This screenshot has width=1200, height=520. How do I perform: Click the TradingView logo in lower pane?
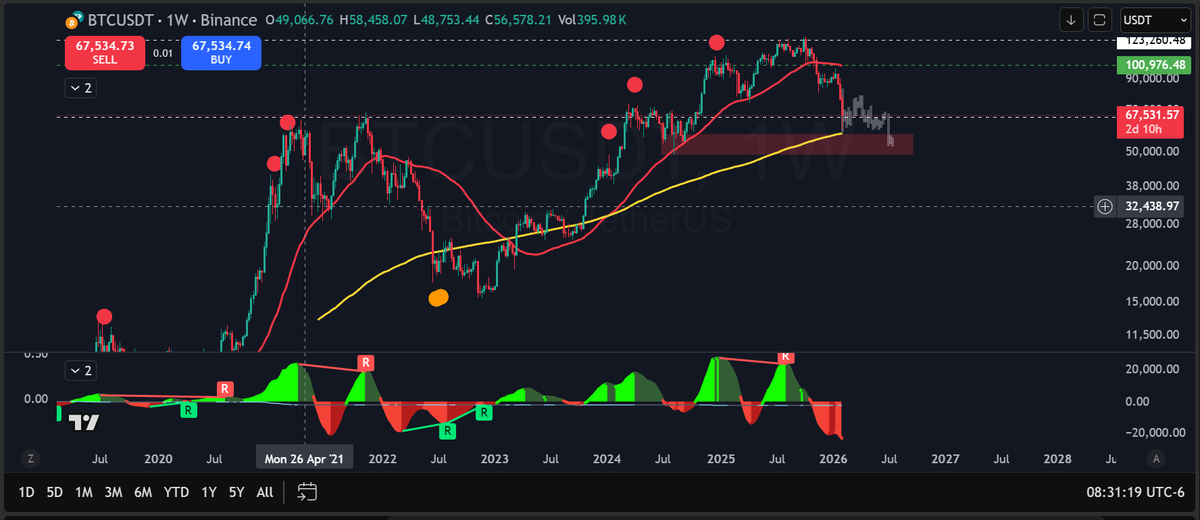84,421
